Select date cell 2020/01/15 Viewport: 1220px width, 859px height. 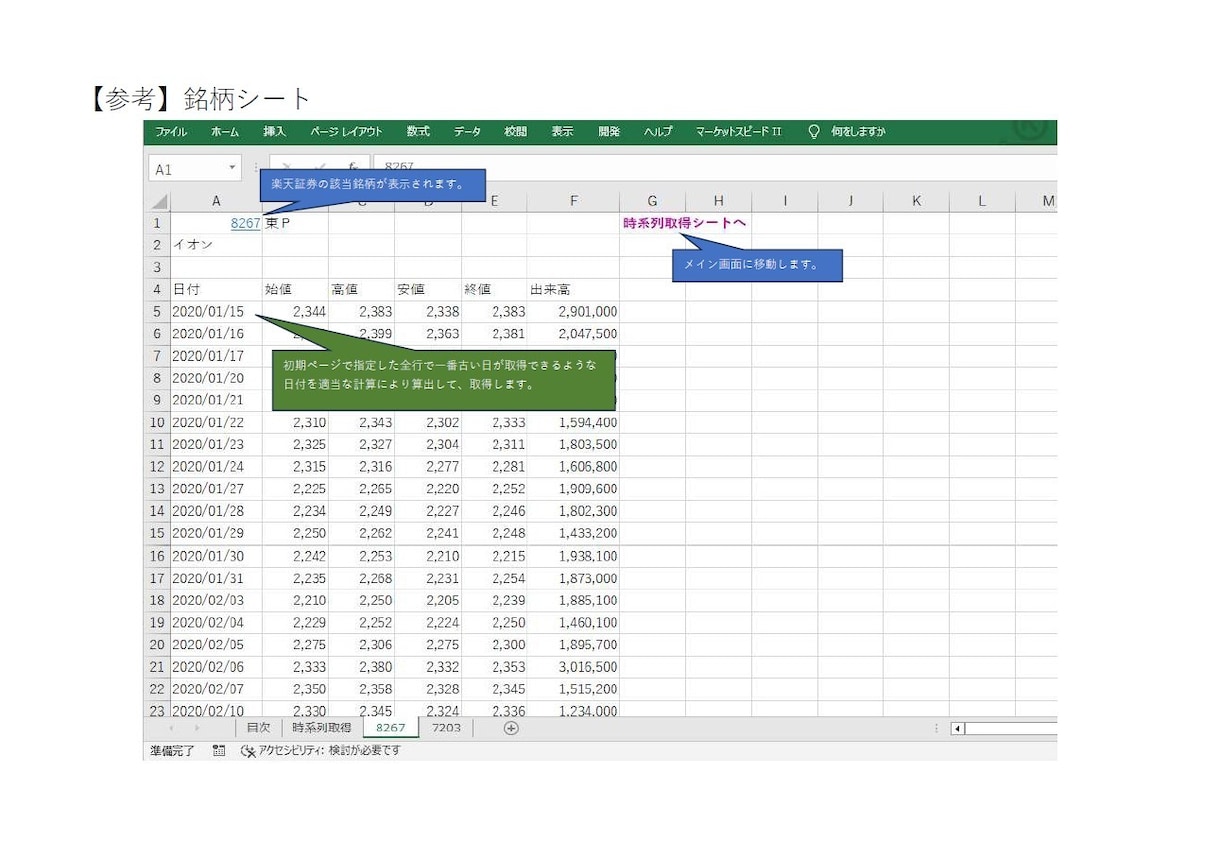click(x=216, y=312)
